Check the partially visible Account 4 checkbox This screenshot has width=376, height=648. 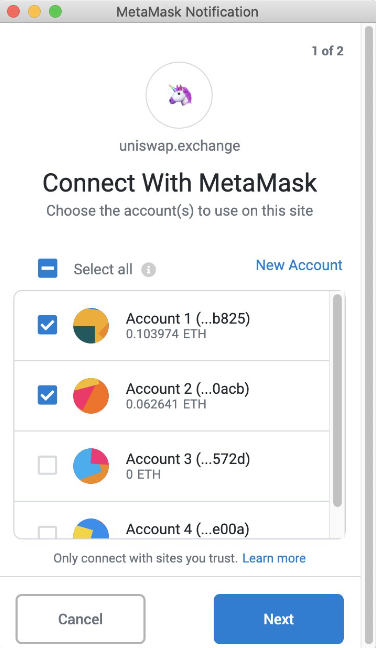(x=48, y=532)
